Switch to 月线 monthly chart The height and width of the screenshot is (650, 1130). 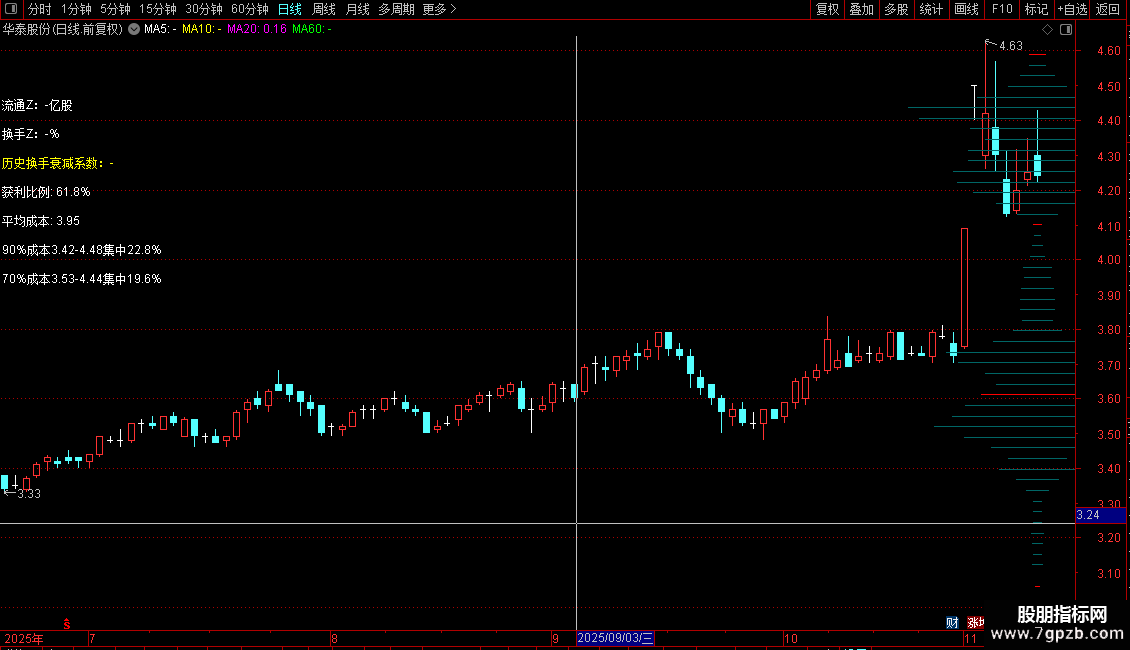click(x=357, y=9)
